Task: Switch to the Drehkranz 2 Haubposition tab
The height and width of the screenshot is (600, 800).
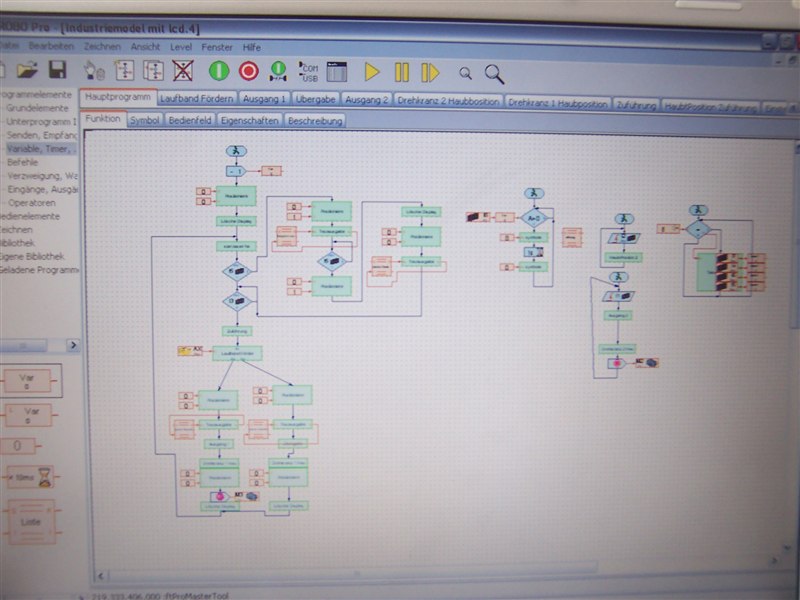Action: tap(448, 101)
